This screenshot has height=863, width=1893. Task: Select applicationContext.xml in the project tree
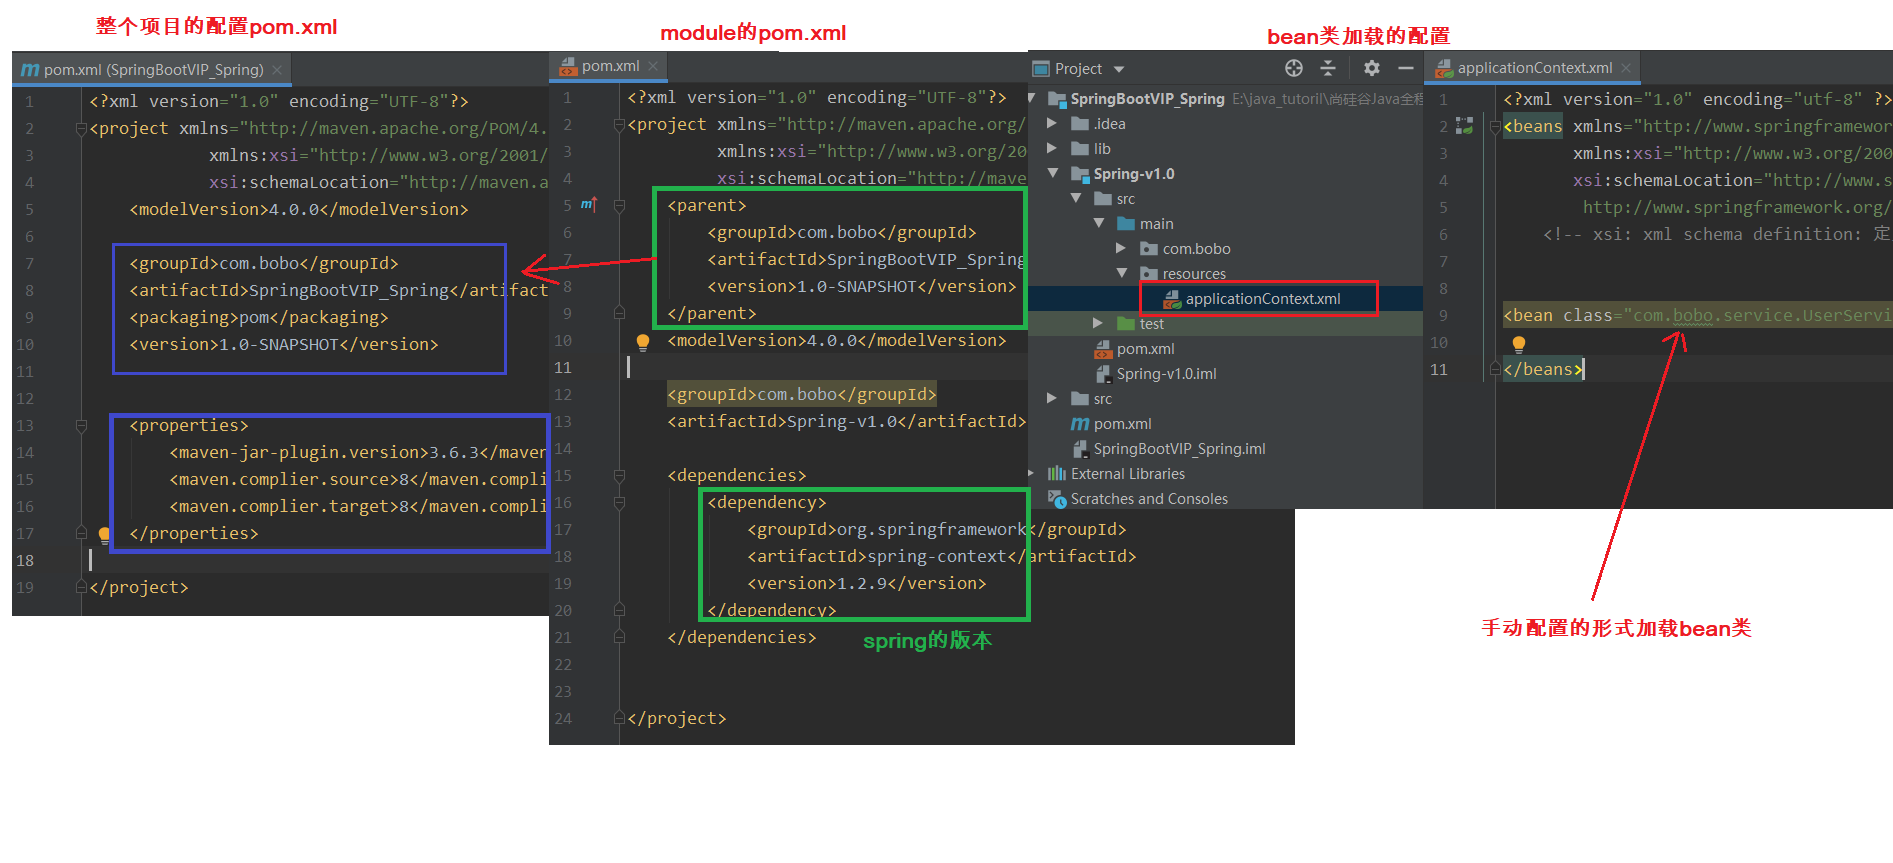coord(1263,299)
